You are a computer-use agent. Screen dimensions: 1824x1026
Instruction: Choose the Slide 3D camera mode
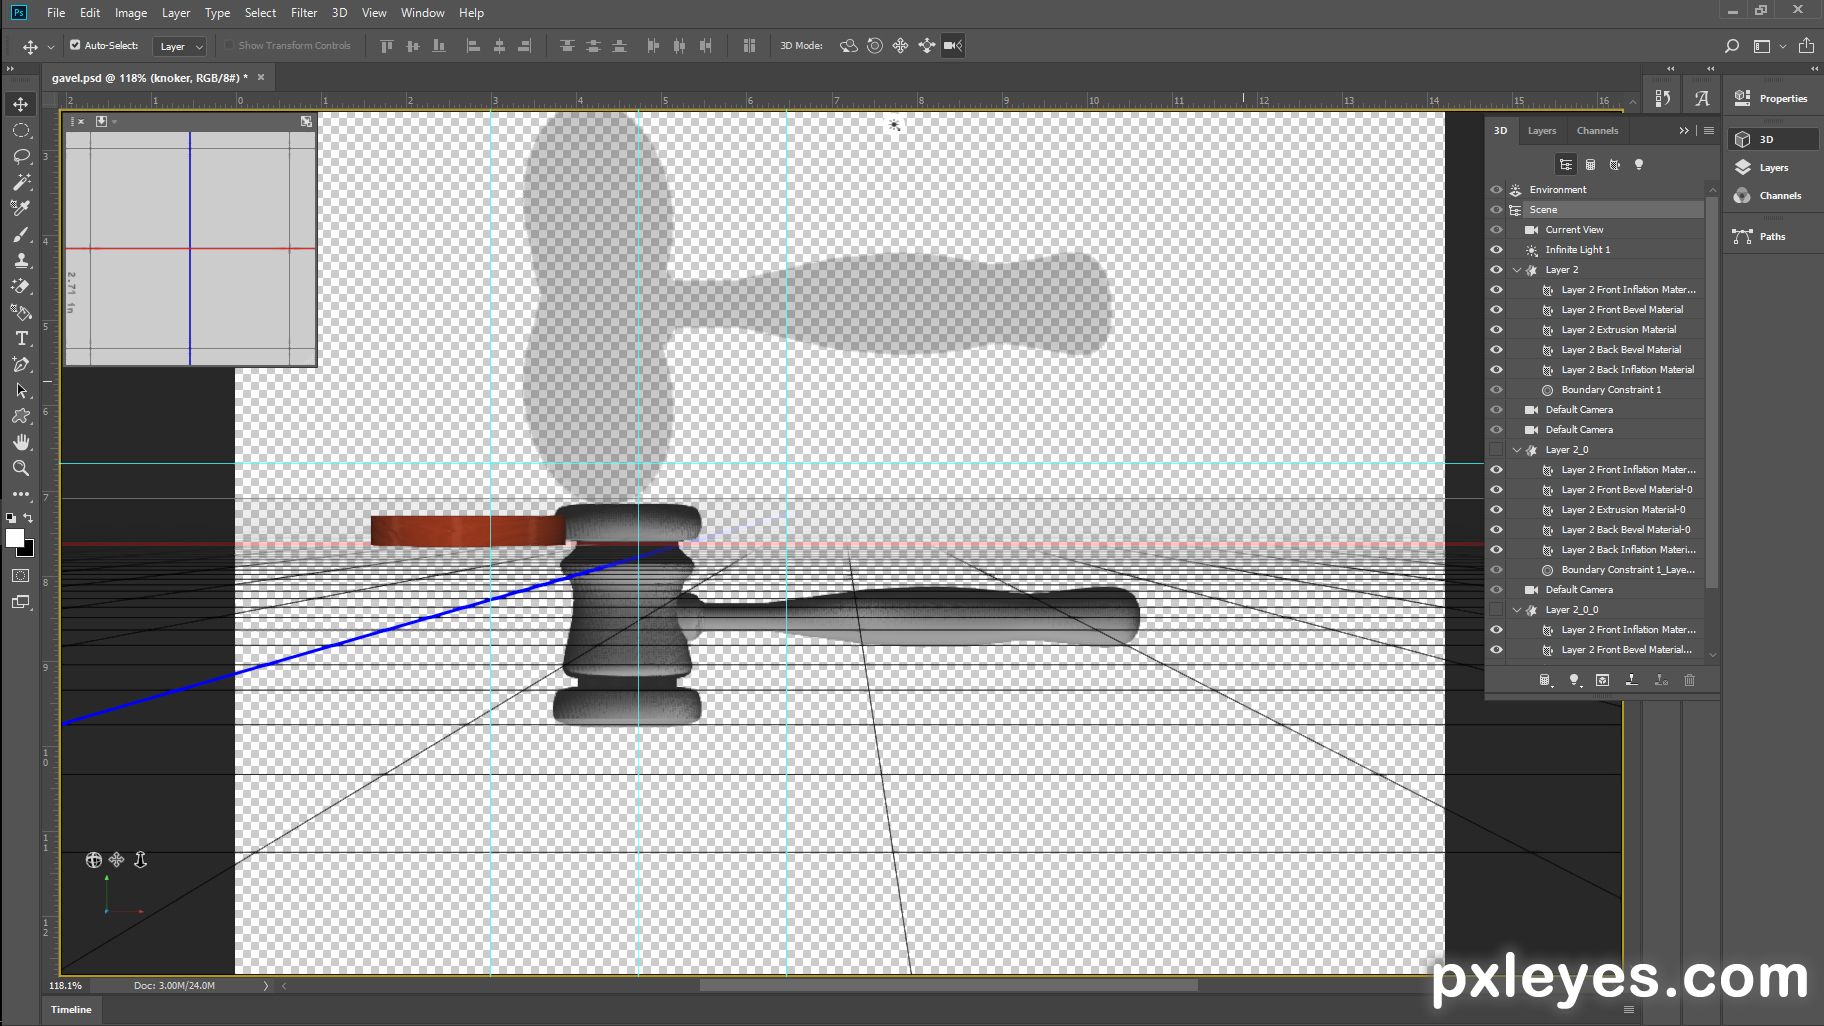pos(927,46)
